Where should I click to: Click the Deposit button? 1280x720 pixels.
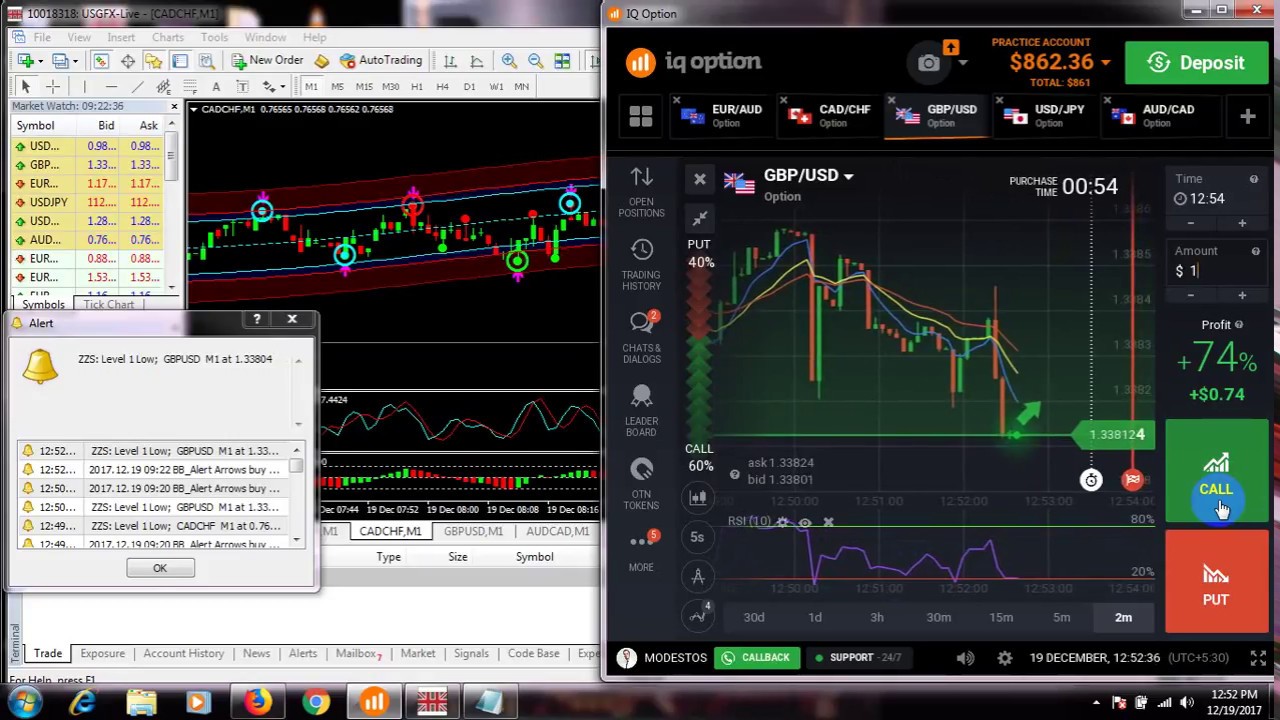click(x=1196, y=63)
